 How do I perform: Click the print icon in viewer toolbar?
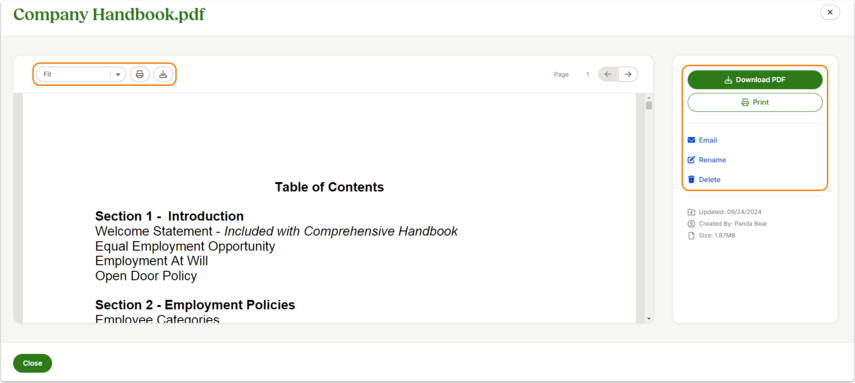pyautogui.click(x=140, y=74)
